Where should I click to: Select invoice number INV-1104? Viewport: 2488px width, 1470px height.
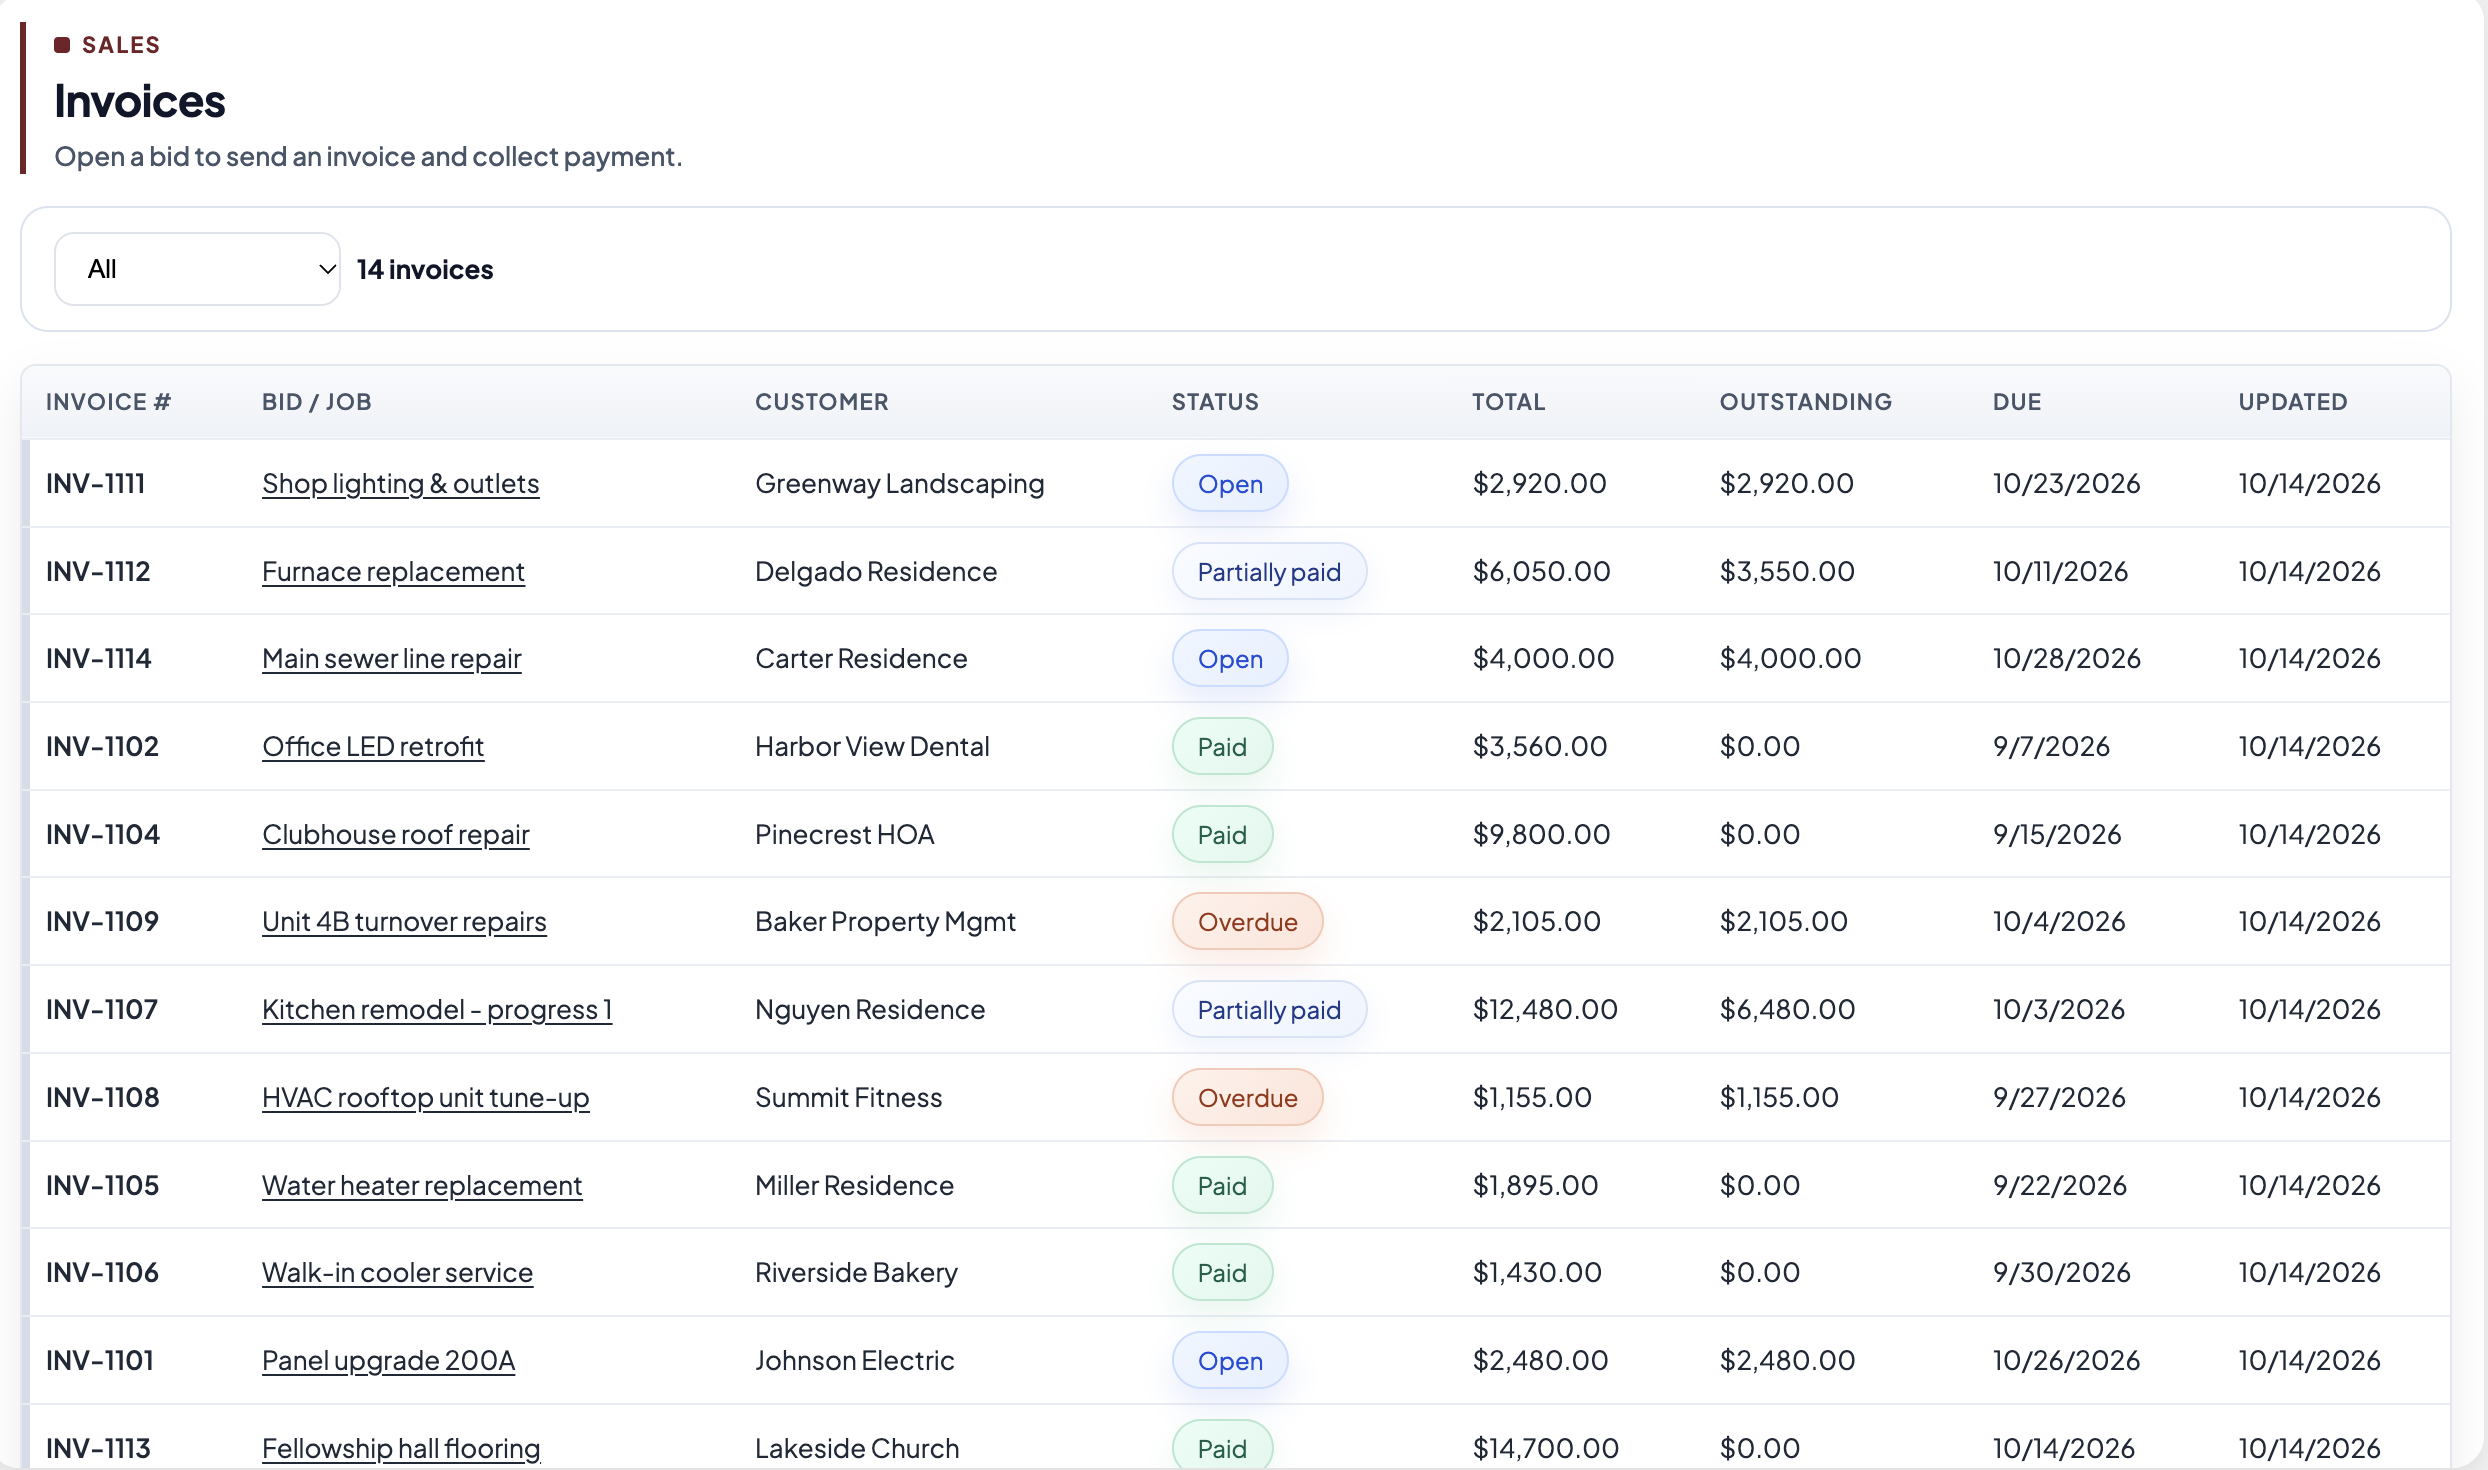tap(103, 835)
